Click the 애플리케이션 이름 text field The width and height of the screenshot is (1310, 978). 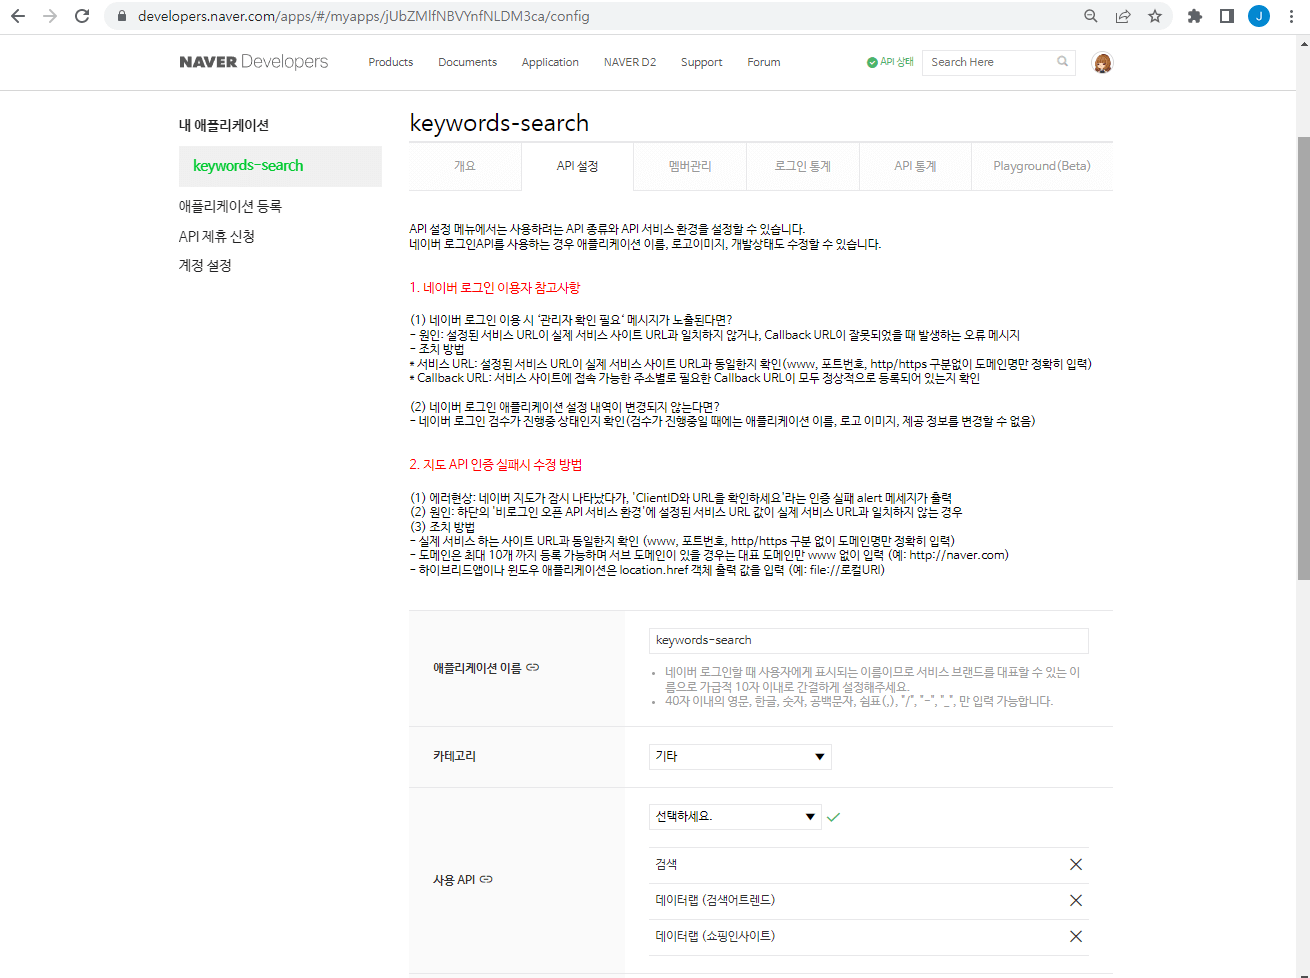pos(868,640)
